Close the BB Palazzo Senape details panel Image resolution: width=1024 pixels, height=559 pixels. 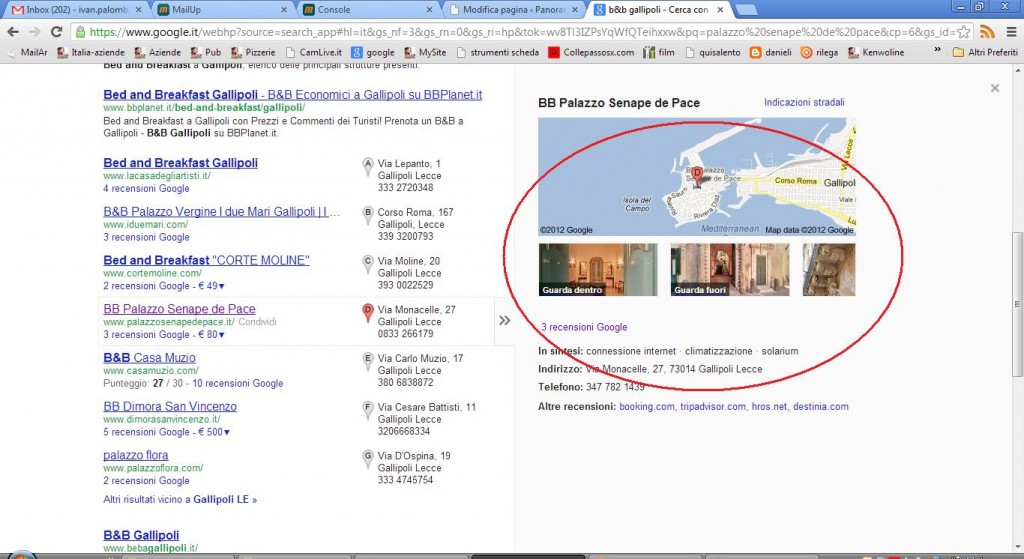995,88
